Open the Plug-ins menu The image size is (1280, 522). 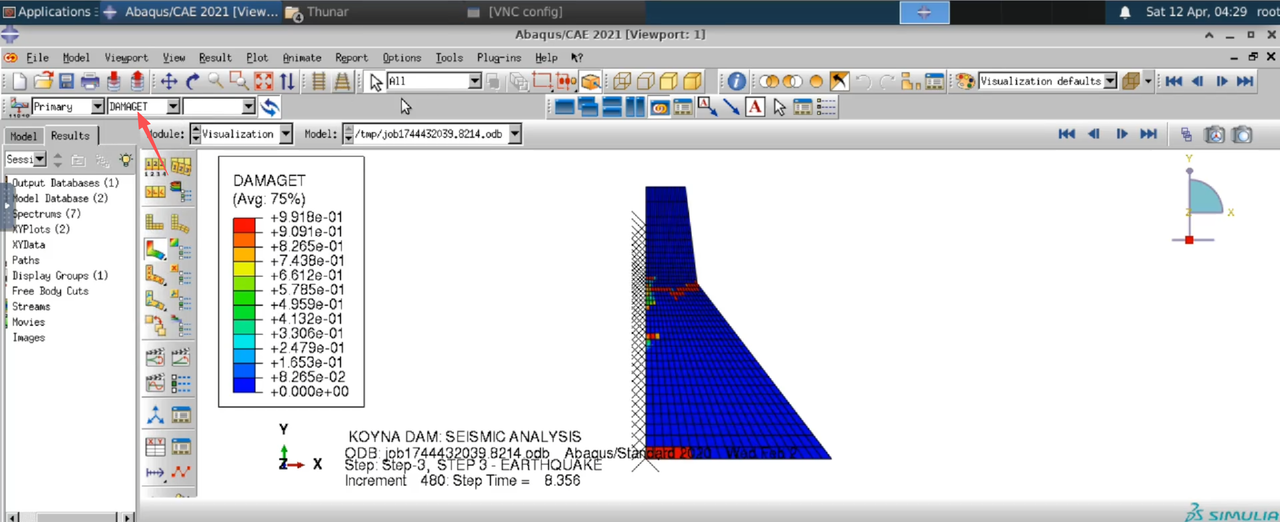point(499,57)
